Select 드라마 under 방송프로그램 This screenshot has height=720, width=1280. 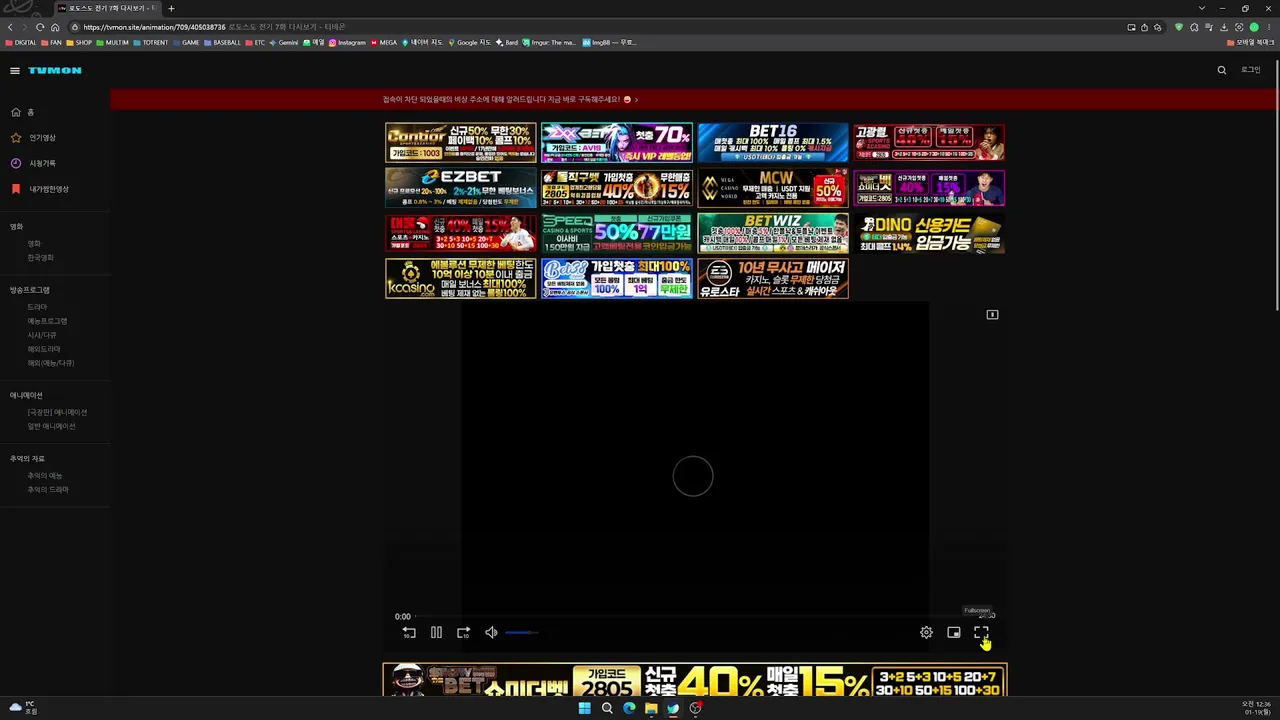pyautogui.click(x=37, y=307)
